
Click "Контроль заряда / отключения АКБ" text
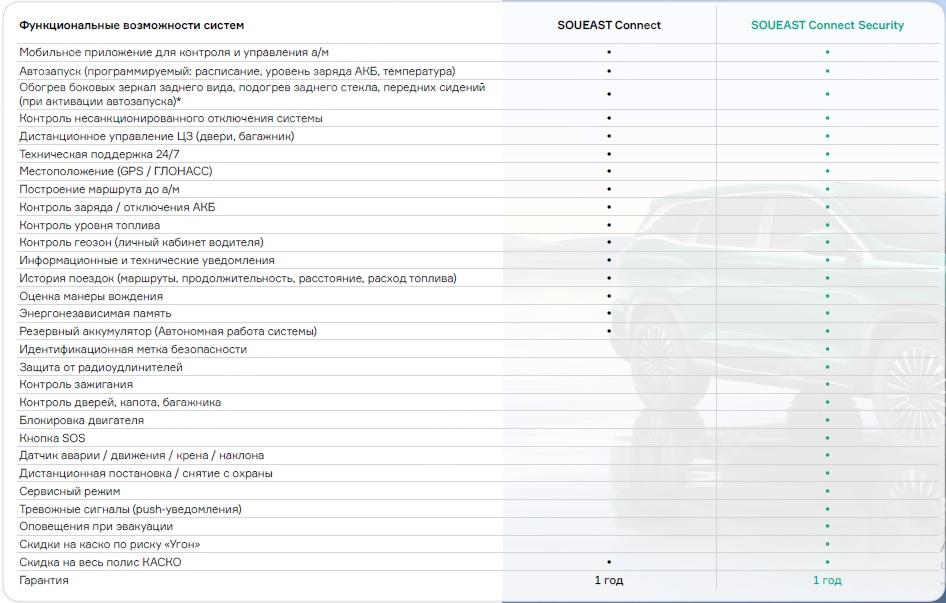117,208
